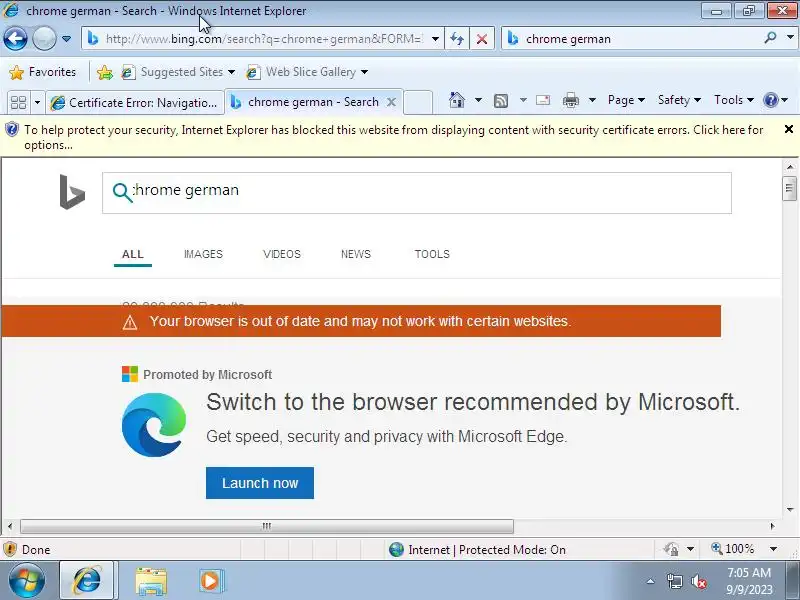
Task: Click the security information bar message
Action: click(393, 137)
